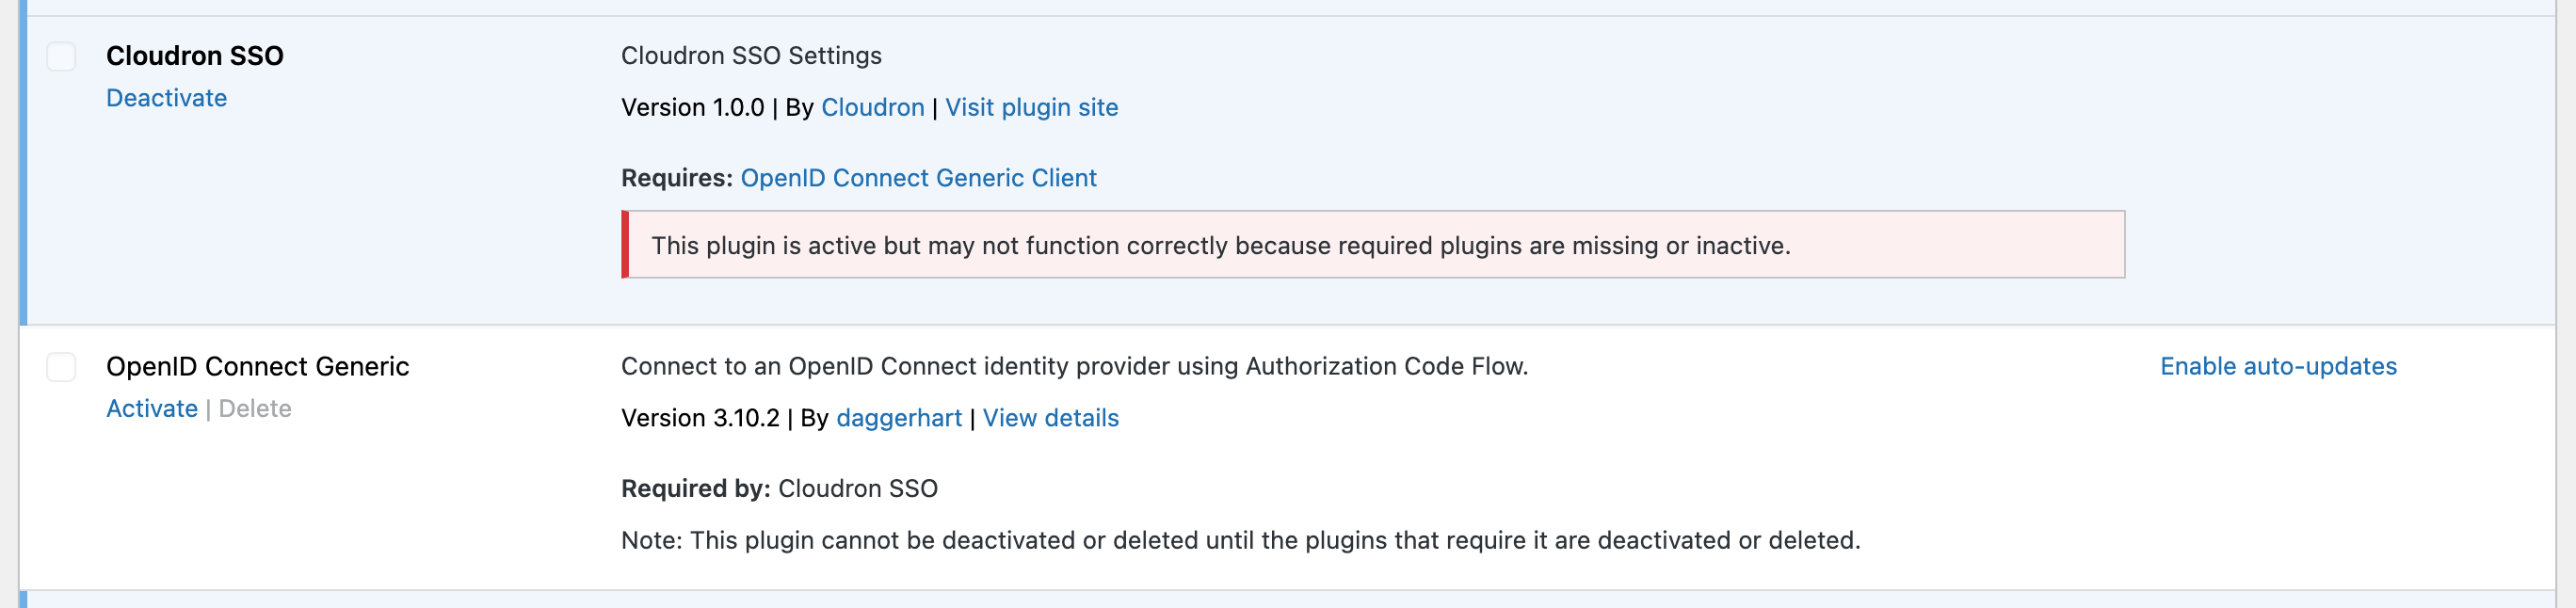The width and height of the screenshot is (2576, 608).
Task: Click the "Version 1.0.0" text
Action: (x=692, y=107)
